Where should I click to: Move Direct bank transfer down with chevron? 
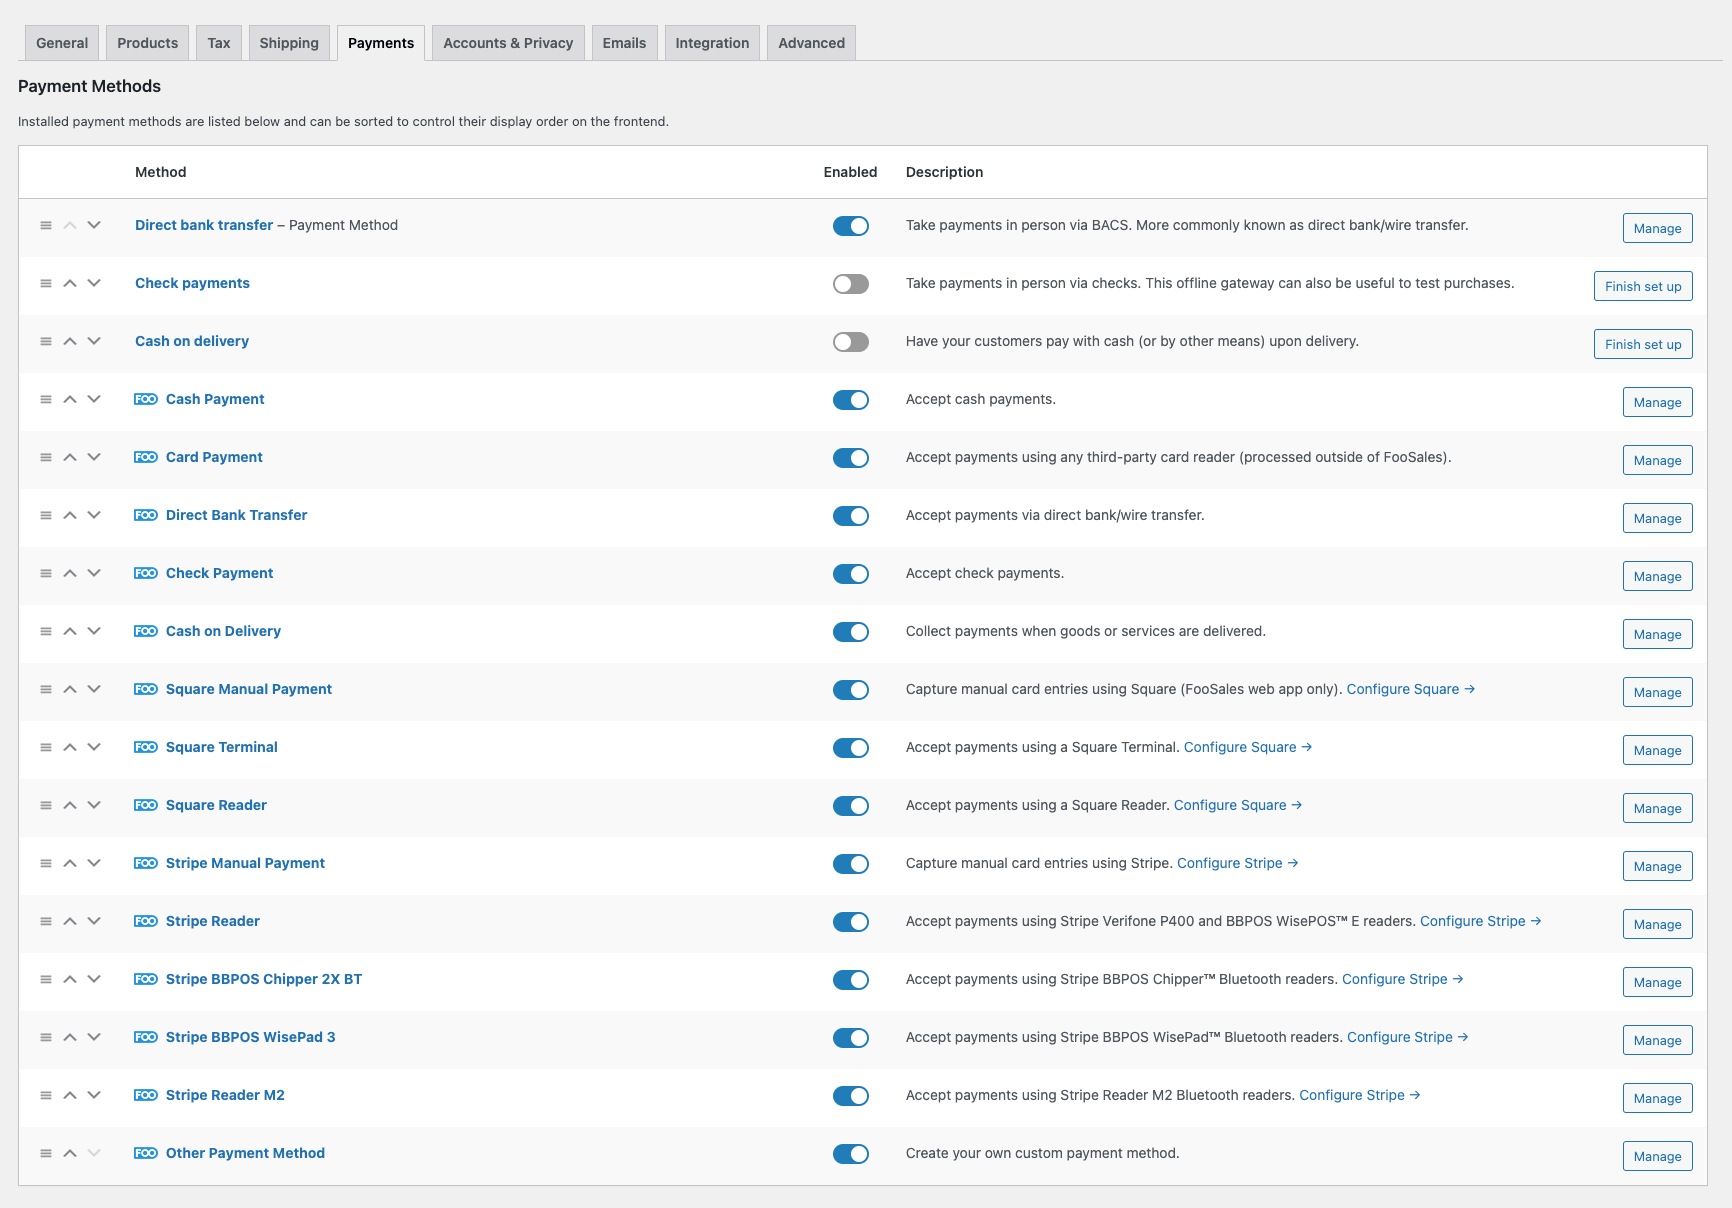click(x=94, y=225)
